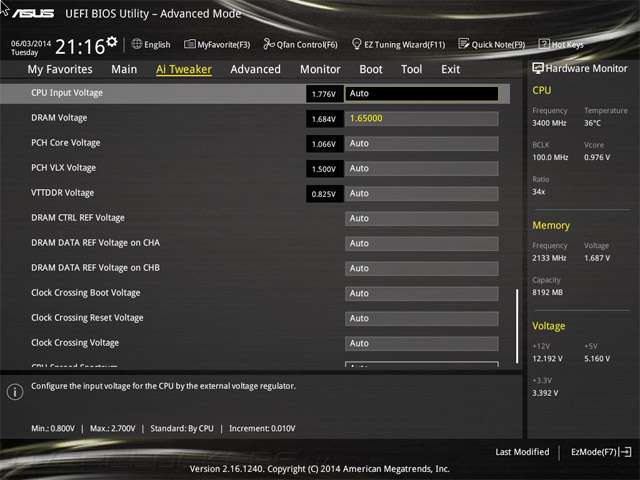Viewport: 640px width, 480px height.
Task: Click the 0.825V reading box
Action: tap(324, 194)
